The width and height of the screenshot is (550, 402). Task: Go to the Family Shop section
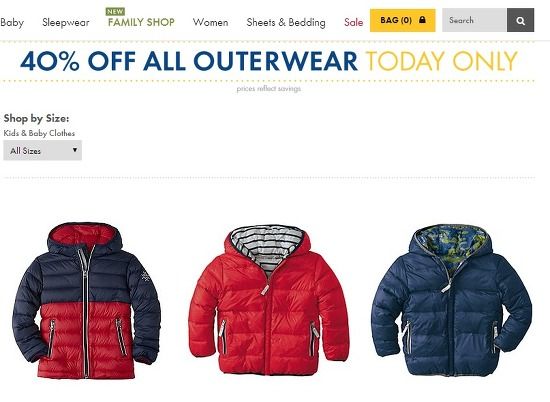[x=141, y=22]
